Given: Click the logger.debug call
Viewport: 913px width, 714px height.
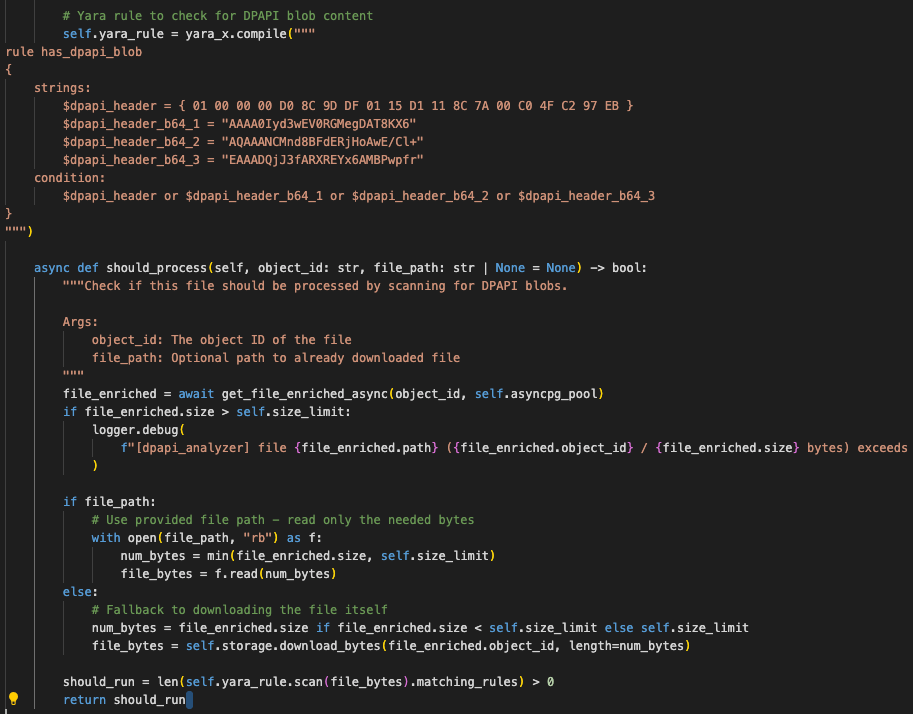Looking at the screenshot, I should tap(131, 430).
